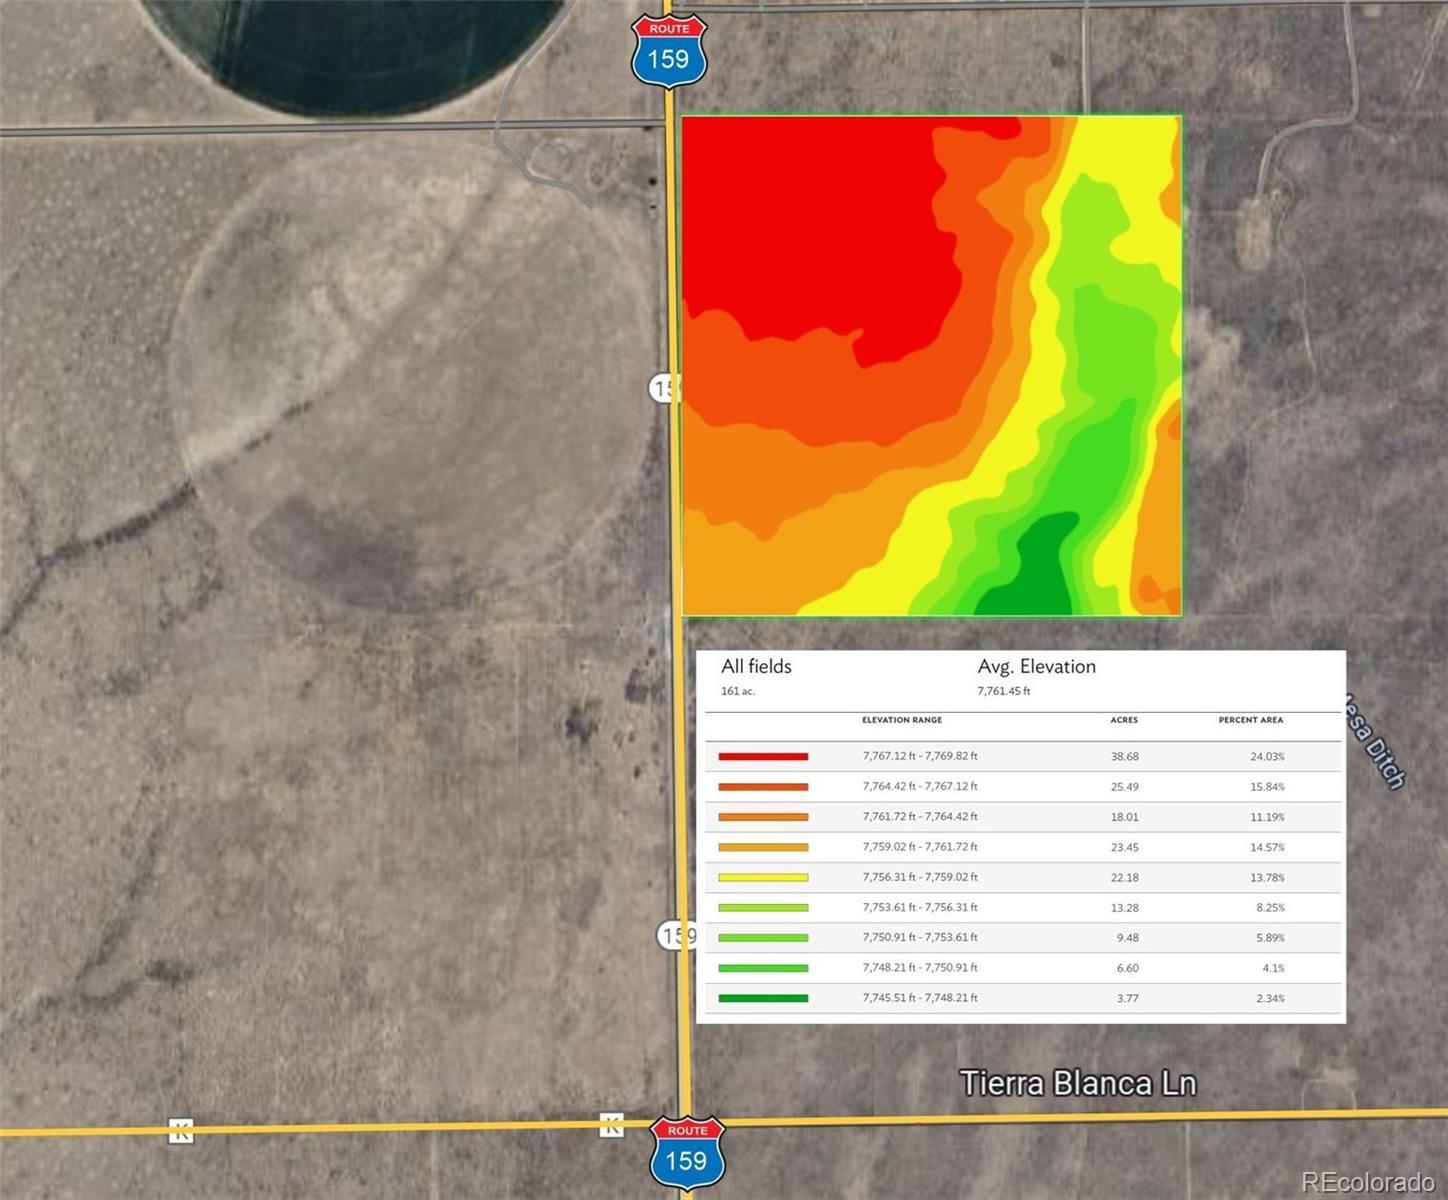Screen dimensions: 1448x1200
Task: Click the round 159 marker beside the elevation map
Action: 663,387
